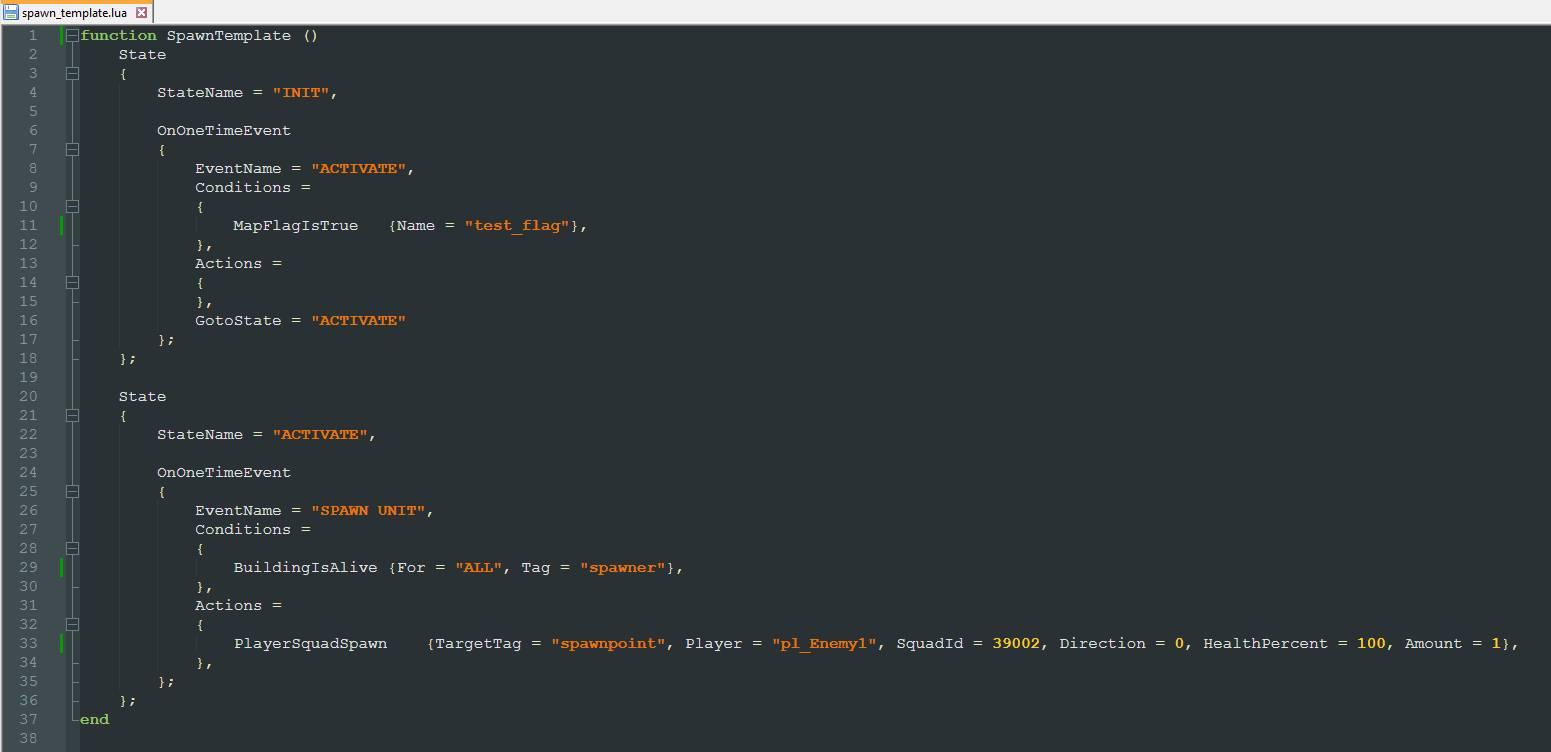This screenshot has width=1551, height=752.
Task: Click "Conditions =" on line 9
Action: coord(253,187)
